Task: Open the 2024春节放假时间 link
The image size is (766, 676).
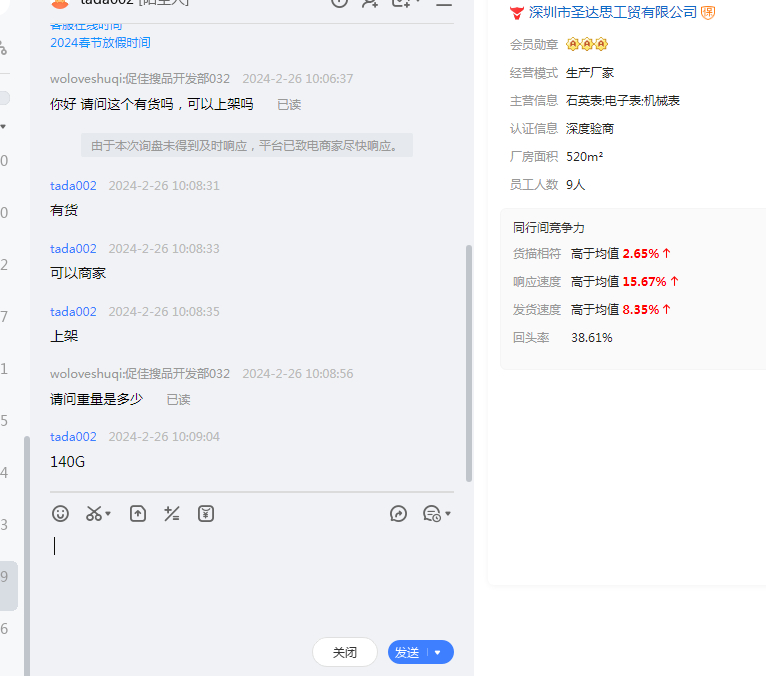Action: (x=100, y=43)
